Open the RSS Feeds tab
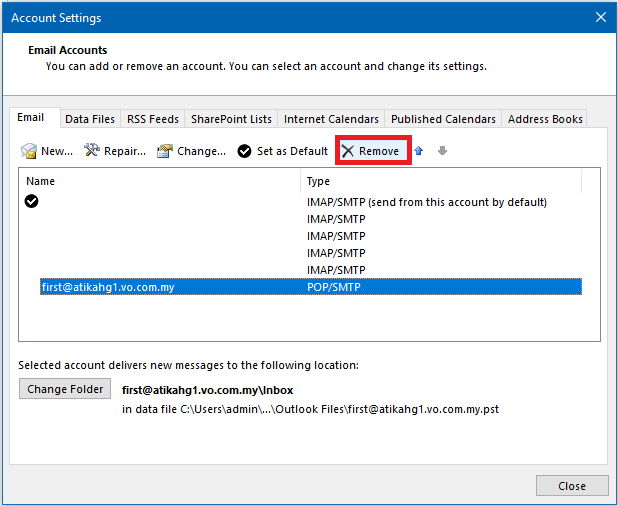The image size is (618, 506). [153, 119]
